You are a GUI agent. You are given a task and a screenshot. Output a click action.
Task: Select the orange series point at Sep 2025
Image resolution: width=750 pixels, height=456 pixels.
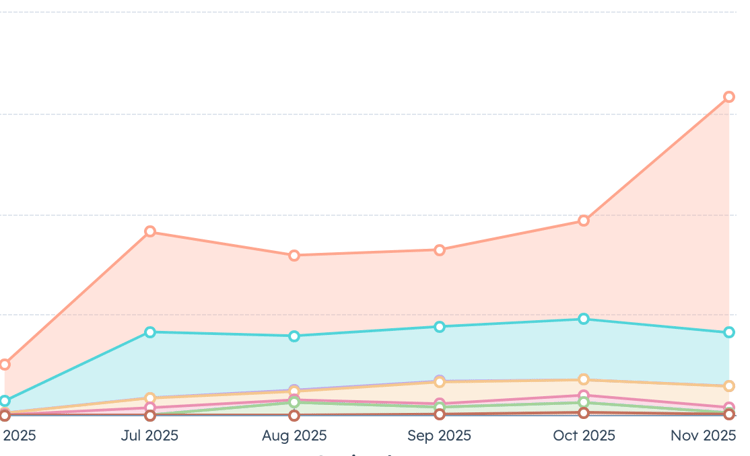pyautogui.click(x=439, y=250)
